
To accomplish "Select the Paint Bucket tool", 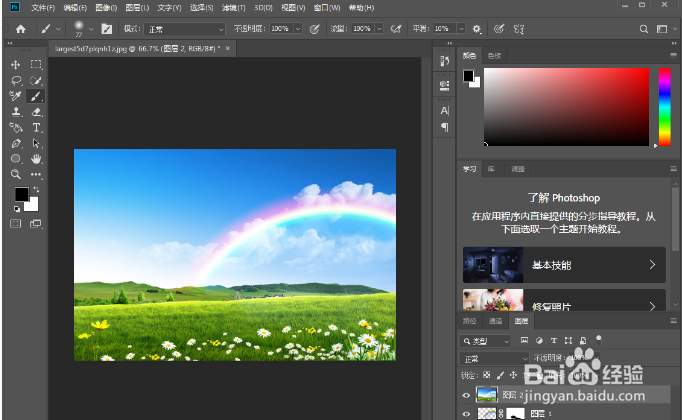I will point(16,127).
